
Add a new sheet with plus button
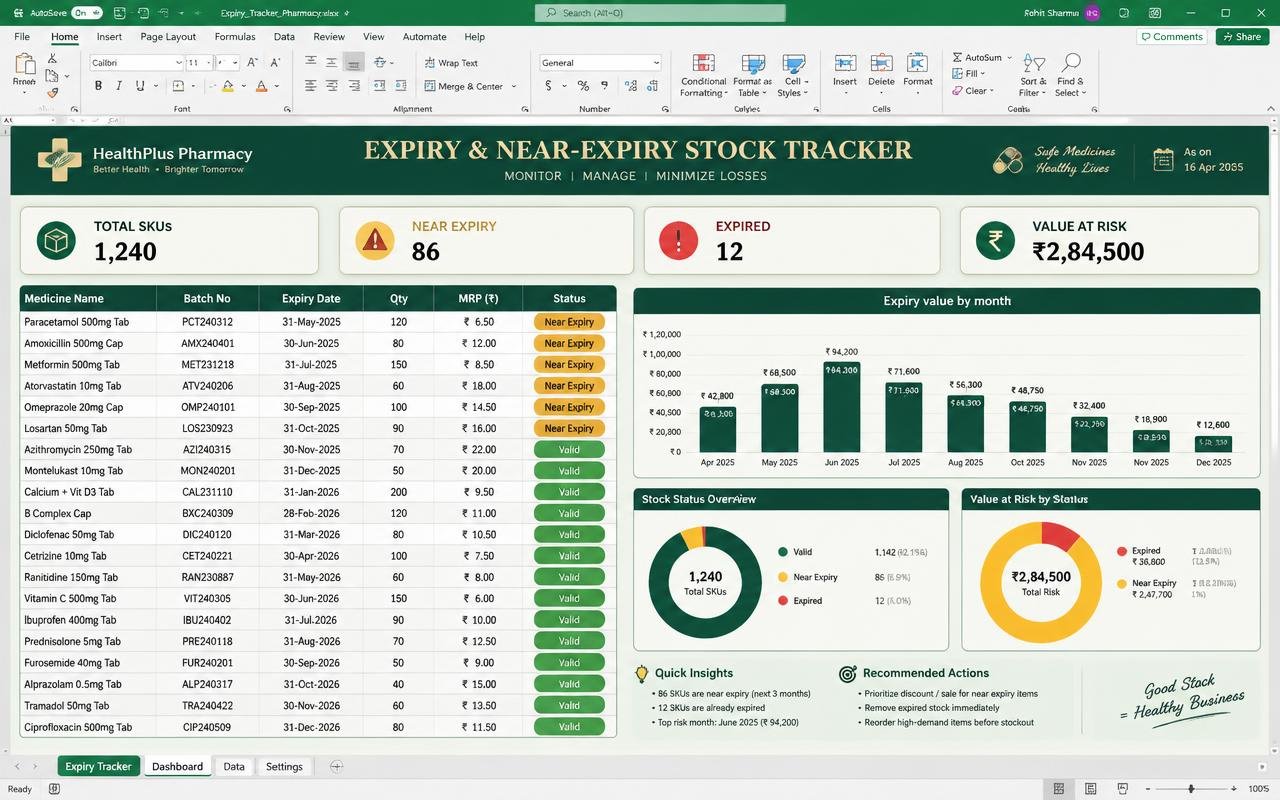(336, 767)
